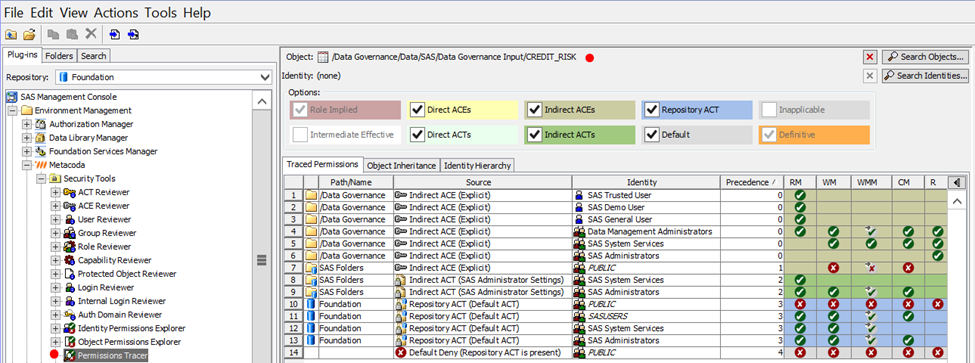The height and width of the screenshot is (363, 975).
Task: Click the paste toolbar icon
Action: 72,34
